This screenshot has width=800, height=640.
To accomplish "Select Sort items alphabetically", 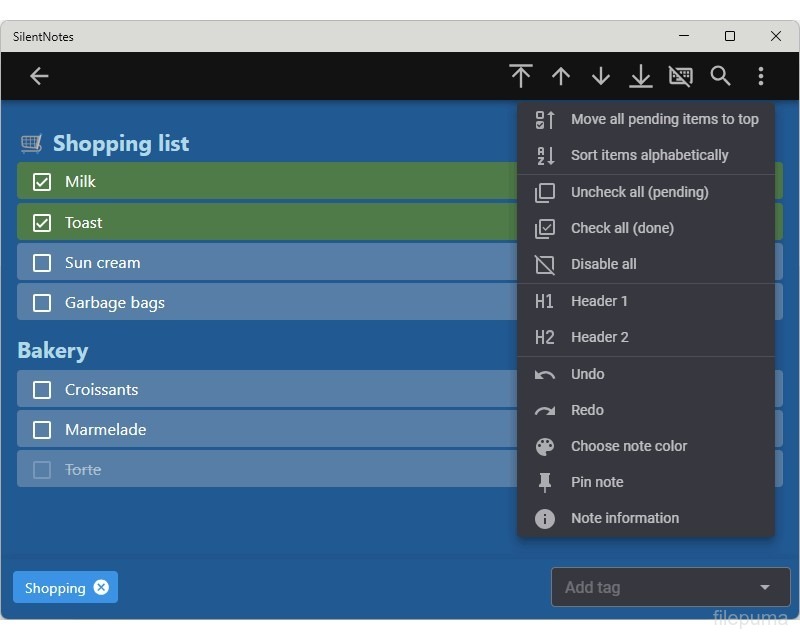I will point(649,155).
